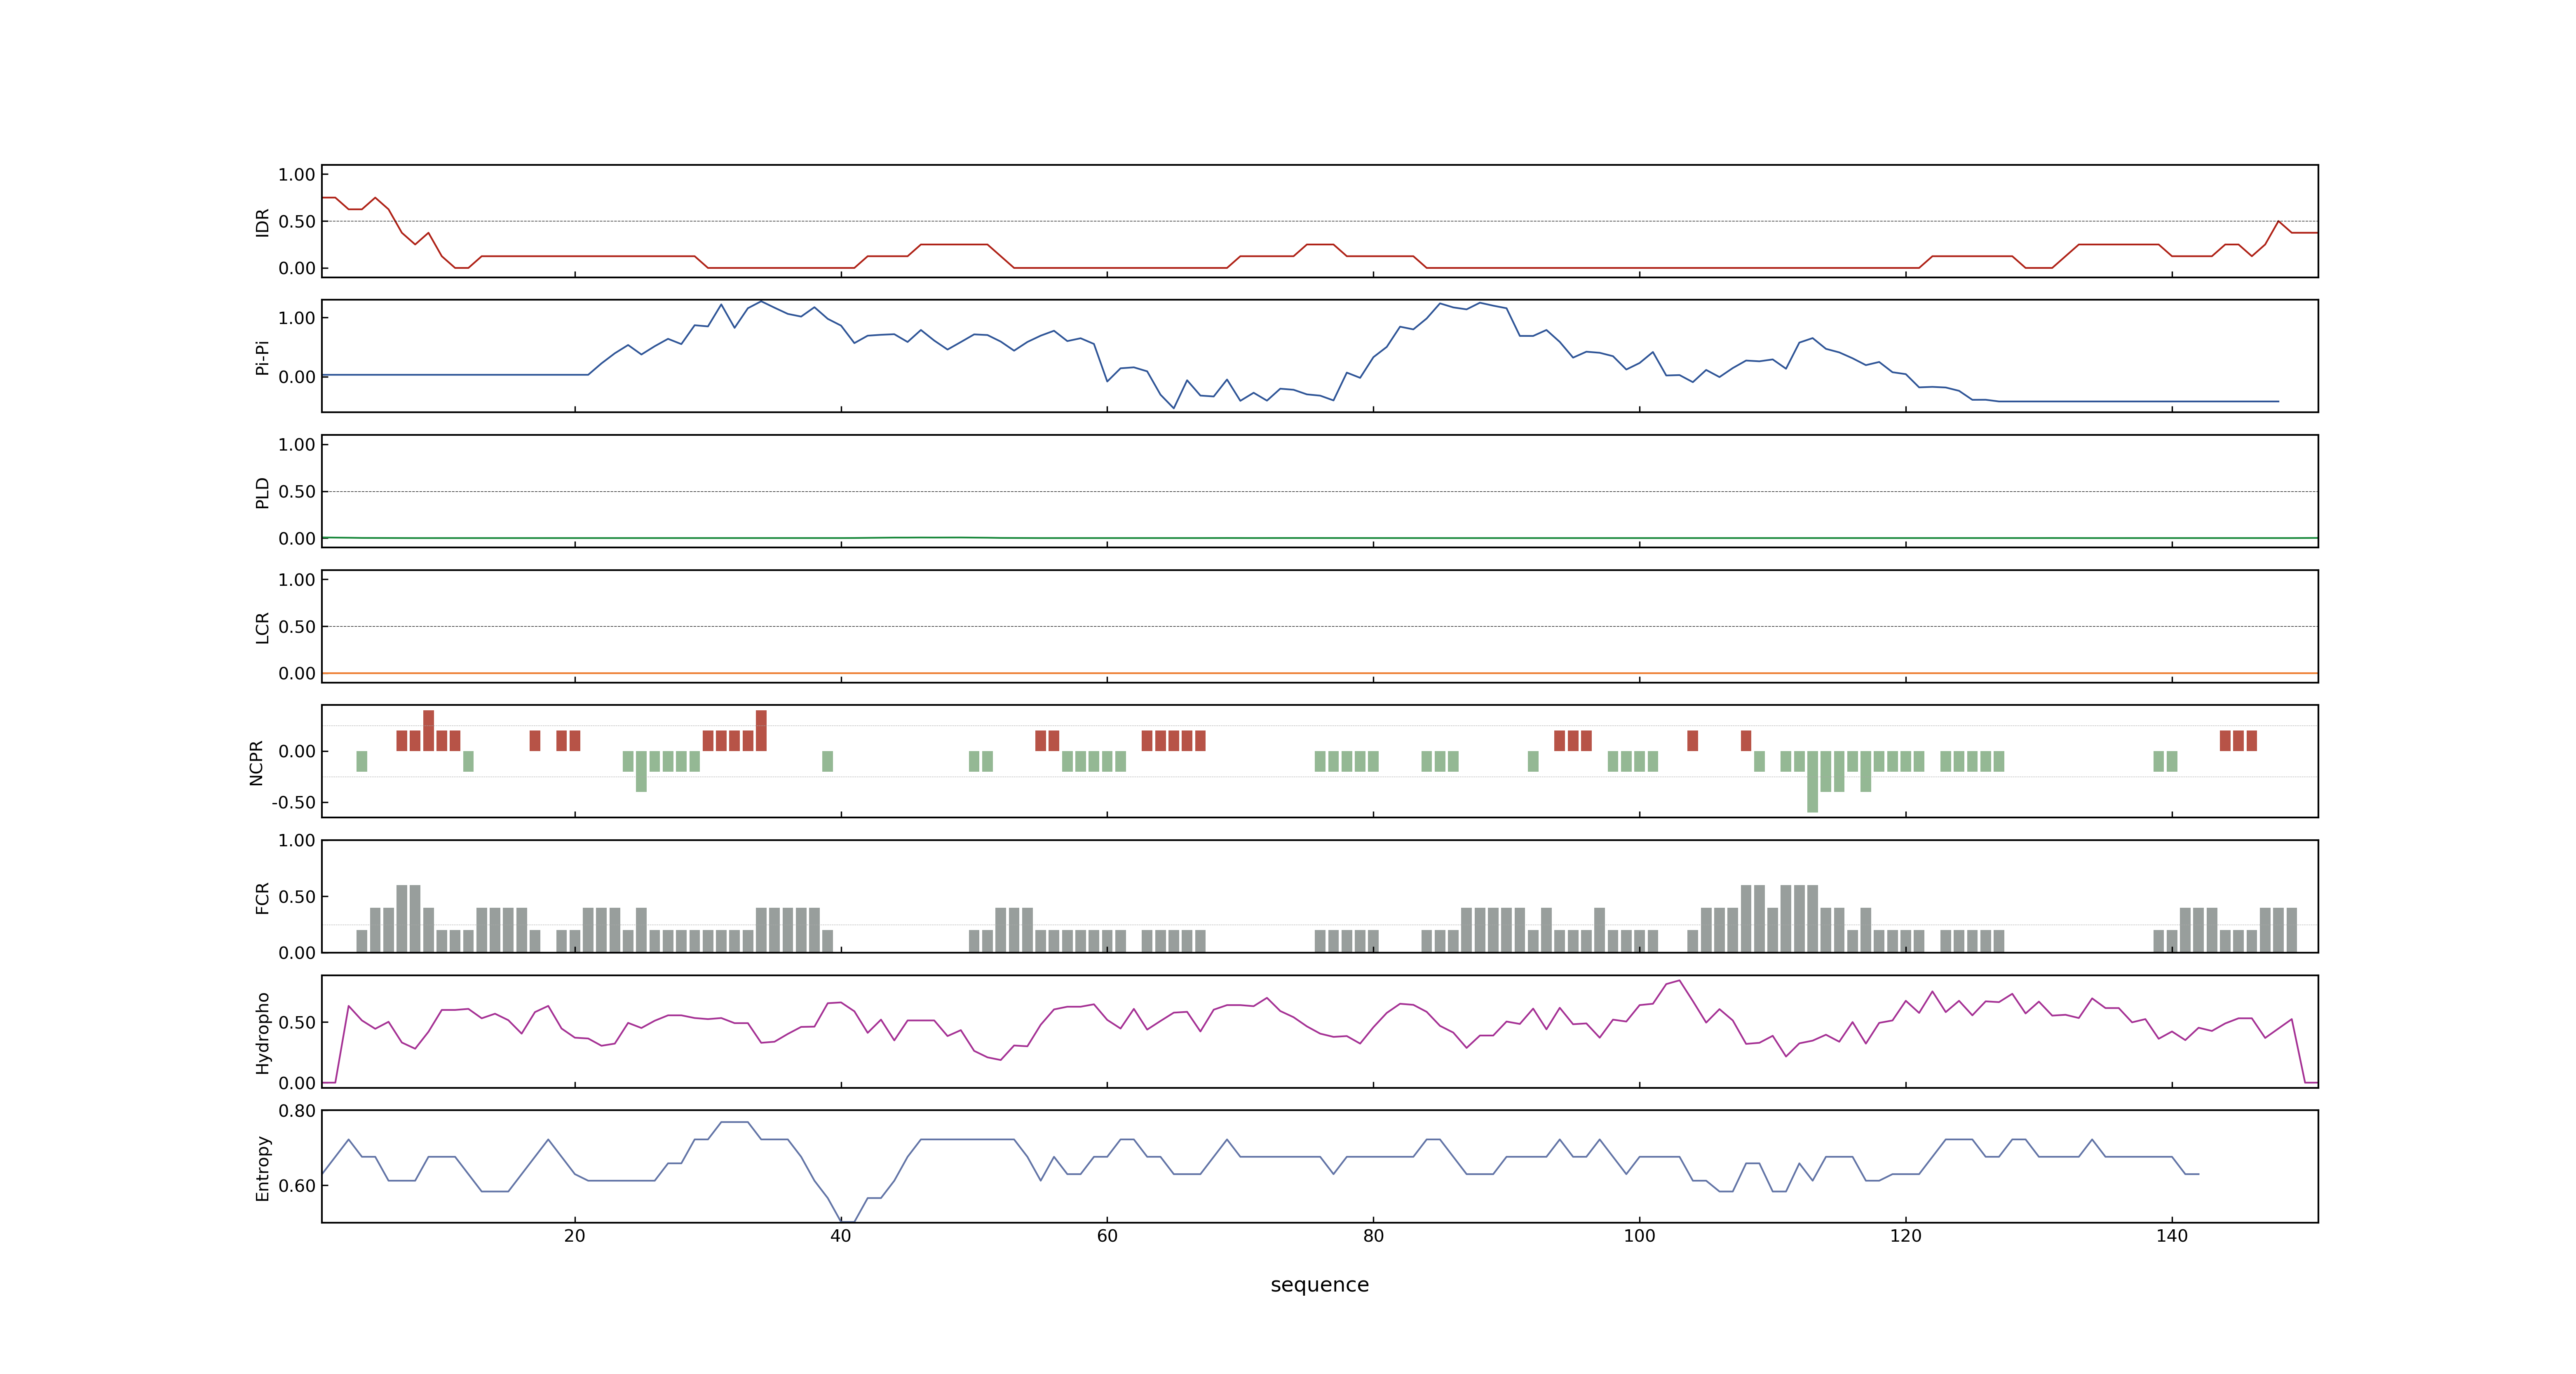The height and width of the screenshot is (1374, 2576).
Task: Select the LCR y-axis label
Action: 262,627
